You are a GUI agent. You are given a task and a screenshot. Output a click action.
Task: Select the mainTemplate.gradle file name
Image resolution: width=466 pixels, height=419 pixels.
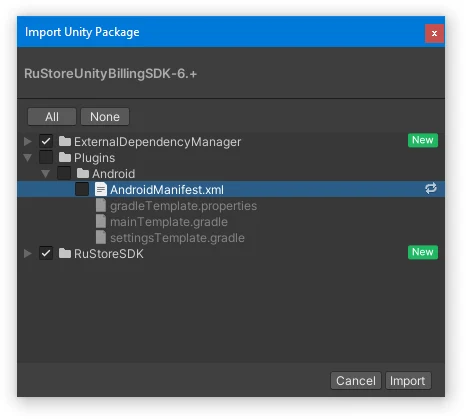pos(169,222)
